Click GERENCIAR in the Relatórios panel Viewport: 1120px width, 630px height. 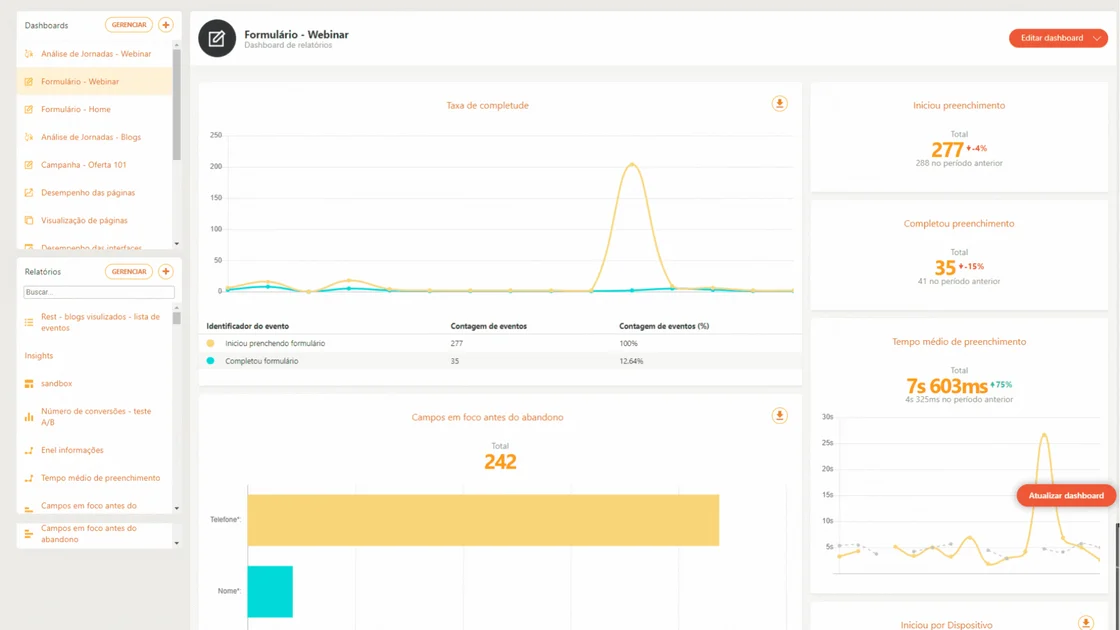tap(129, 271)
